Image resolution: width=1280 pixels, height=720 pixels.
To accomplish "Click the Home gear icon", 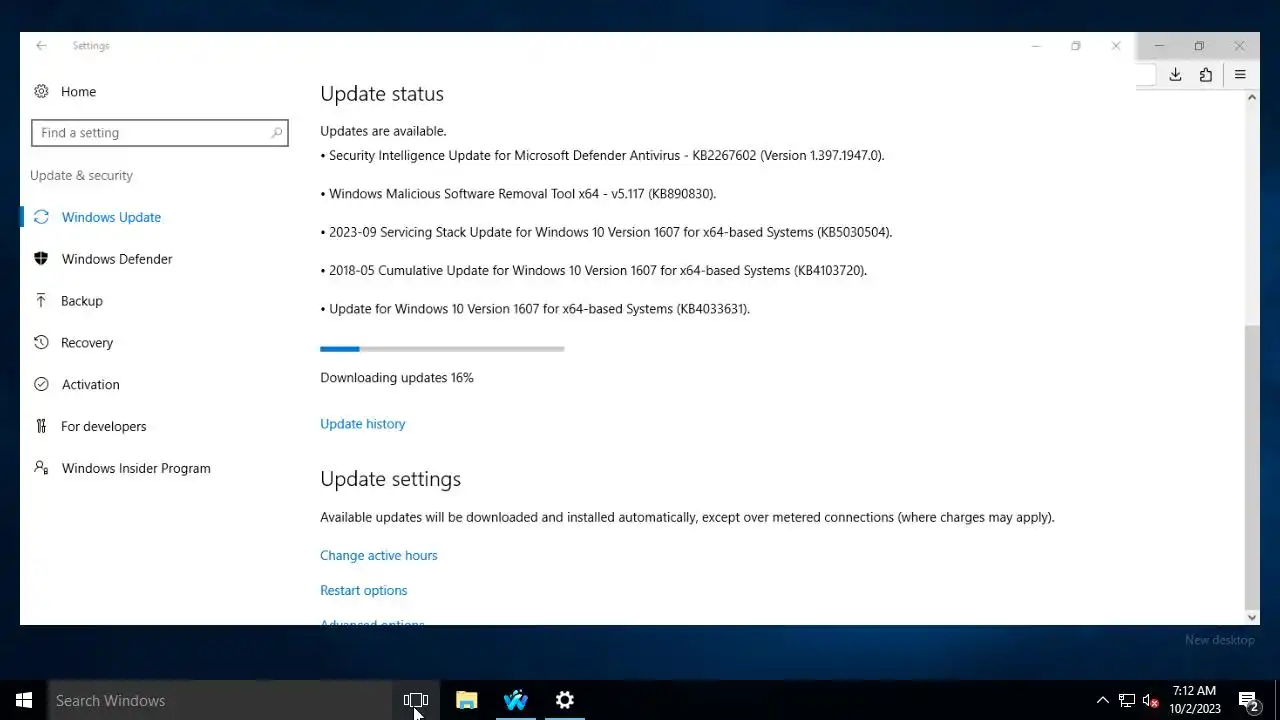I will tap(41, 91).
